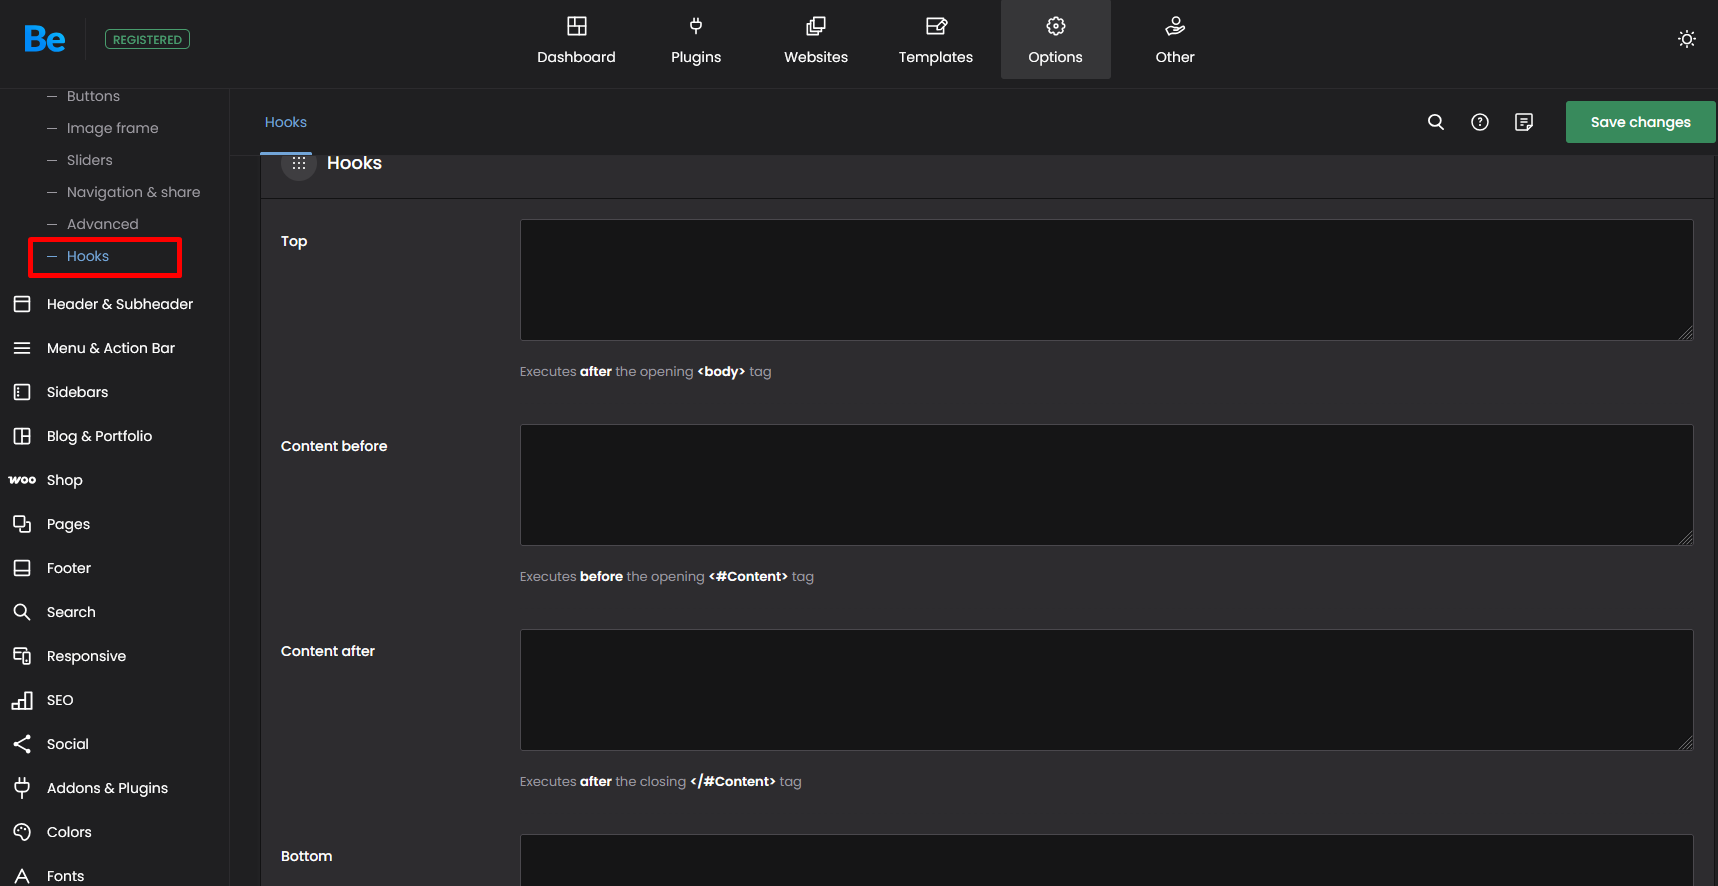
Task: Go to the Plugins tab
Action: click(x=695, y=40)
